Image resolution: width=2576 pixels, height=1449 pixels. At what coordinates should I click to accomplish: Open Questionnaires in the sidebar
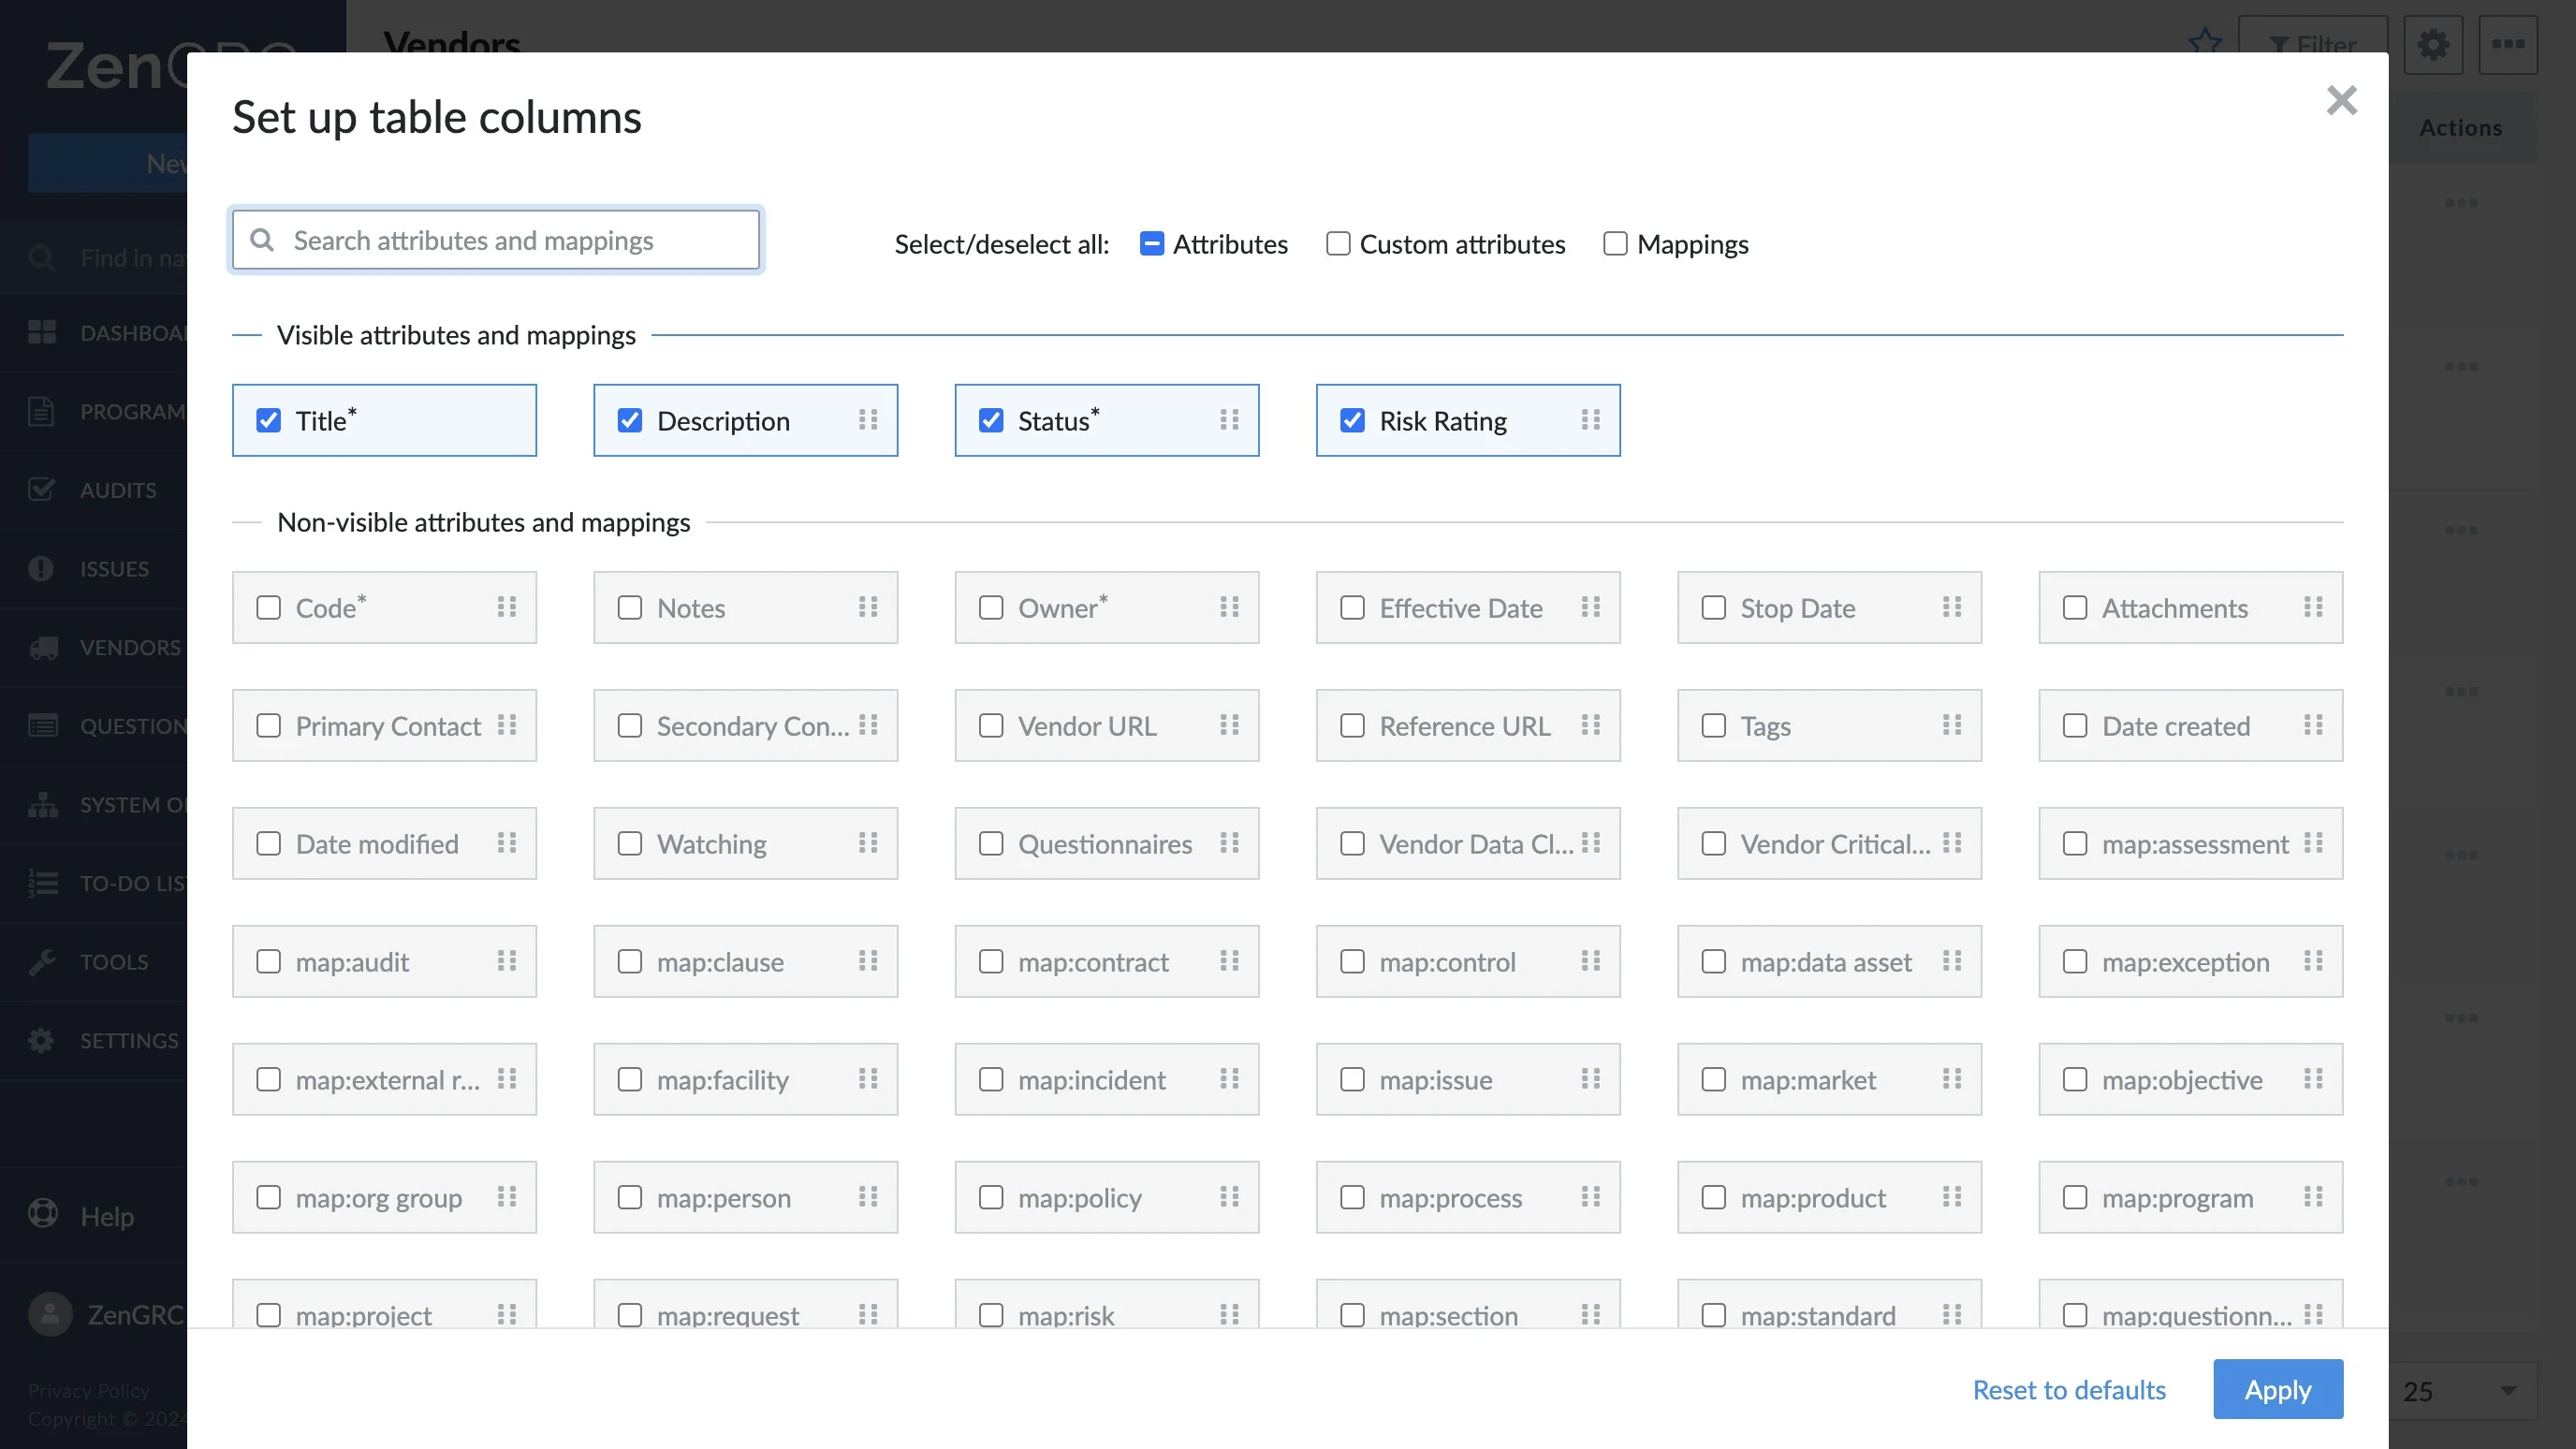click(94, 726)
